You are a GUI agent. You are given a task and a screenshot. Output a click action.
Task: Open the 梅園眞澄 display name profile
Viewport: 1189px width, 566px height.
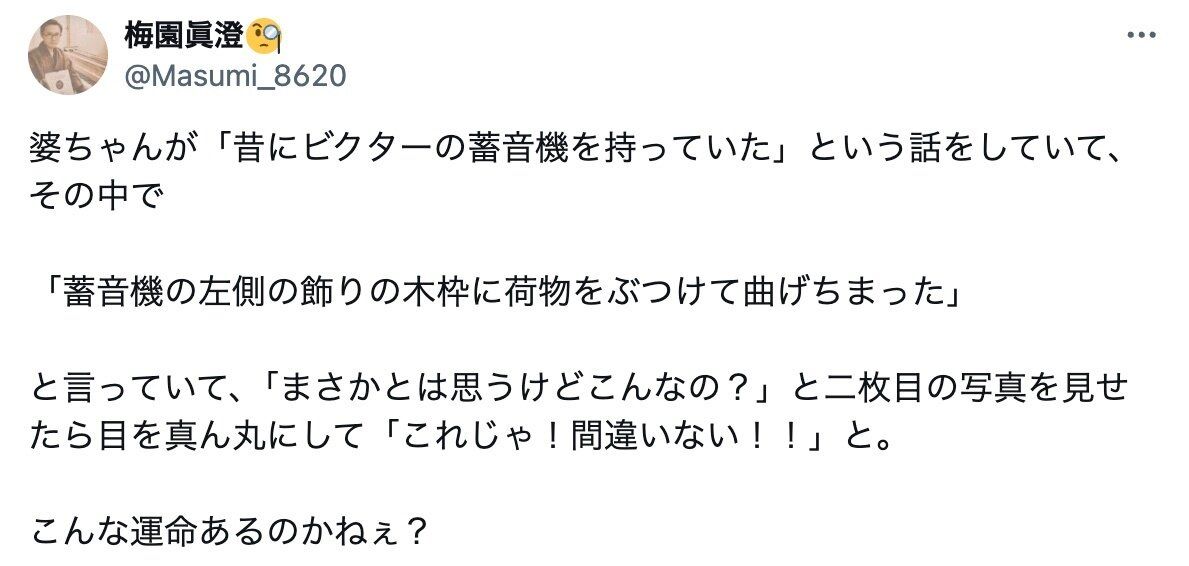pos(183,36)
